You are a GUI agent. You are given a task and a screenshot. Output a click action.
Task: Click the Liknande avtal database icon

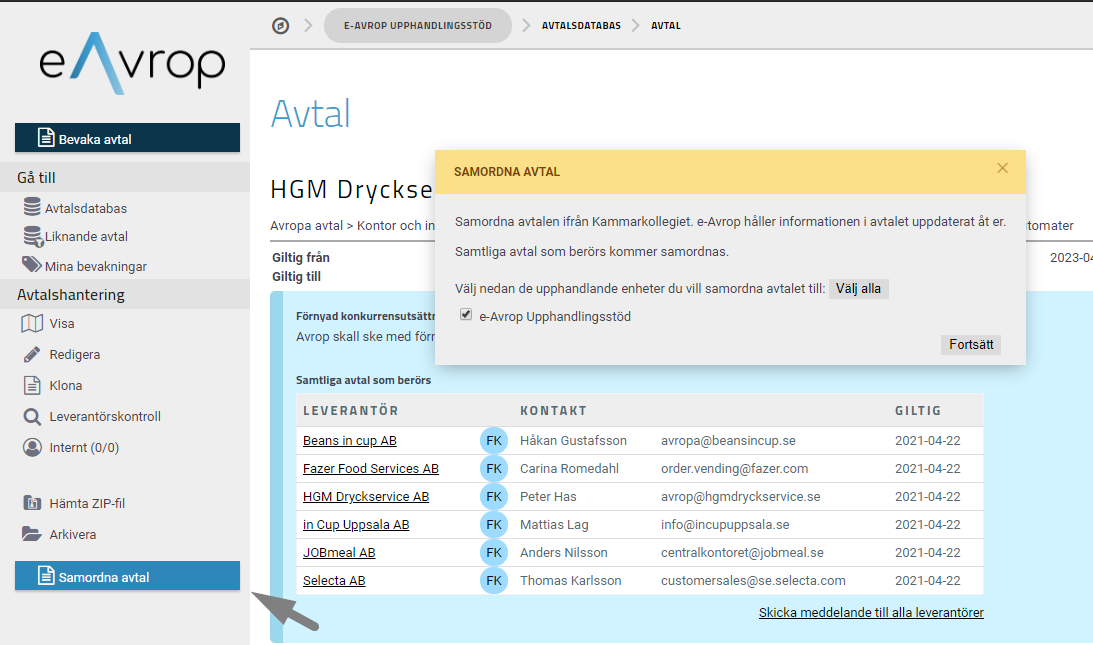(x=33, y=236)
